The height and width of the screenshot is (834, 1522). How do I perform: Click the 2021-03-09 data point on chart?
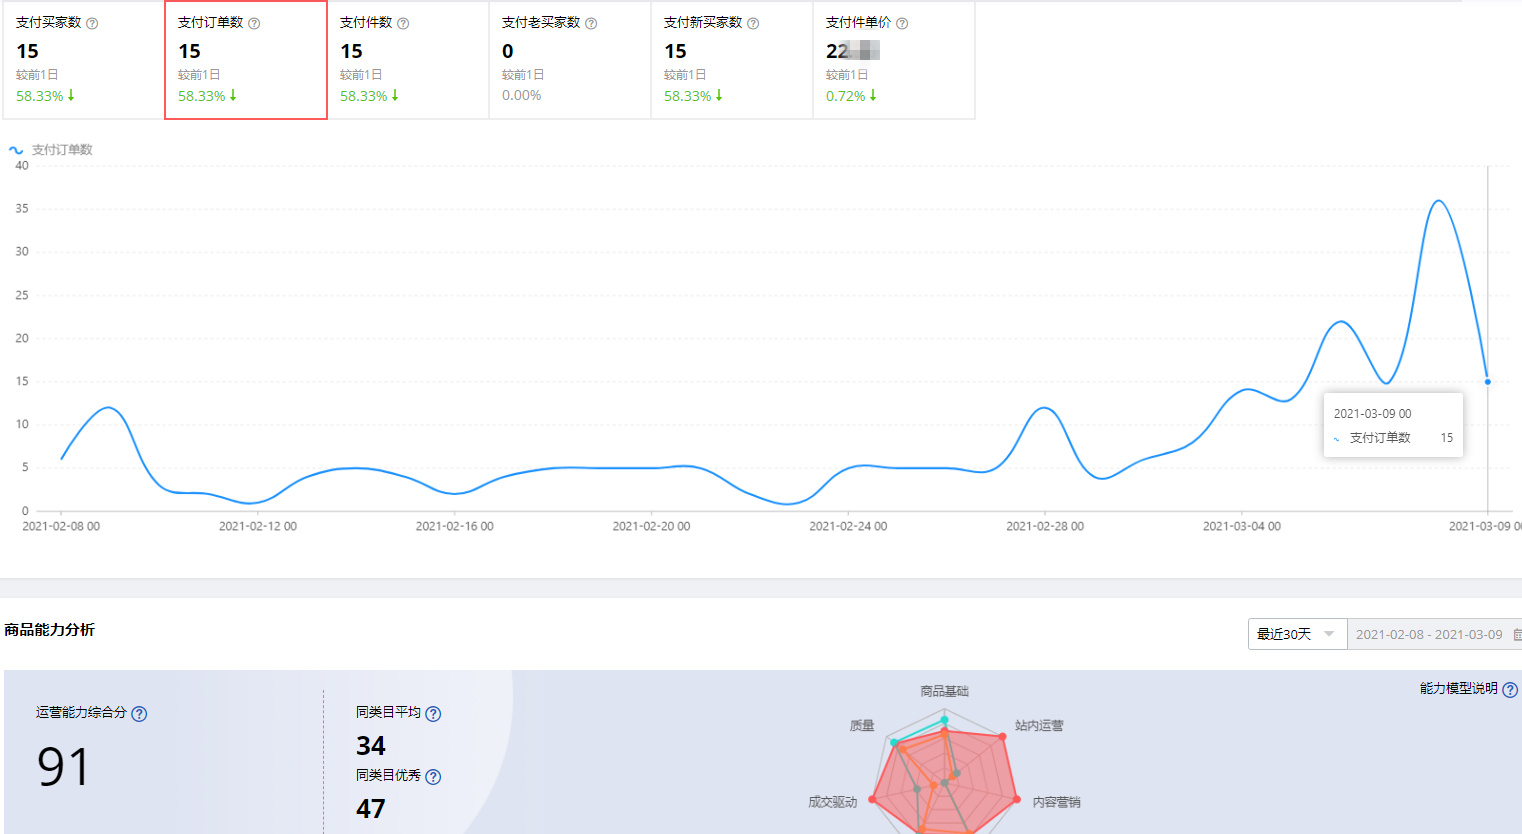tap(1488, 382)
